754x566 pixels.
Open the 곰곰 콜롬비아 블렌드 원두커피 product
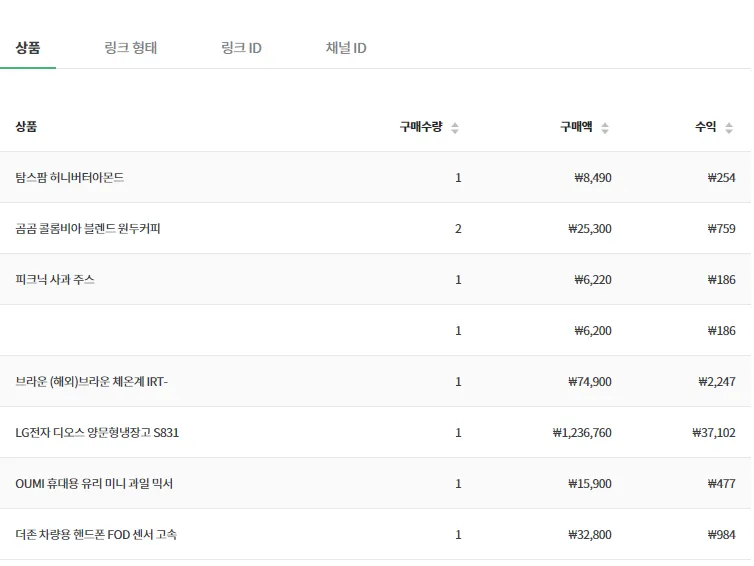pos(88,229)
